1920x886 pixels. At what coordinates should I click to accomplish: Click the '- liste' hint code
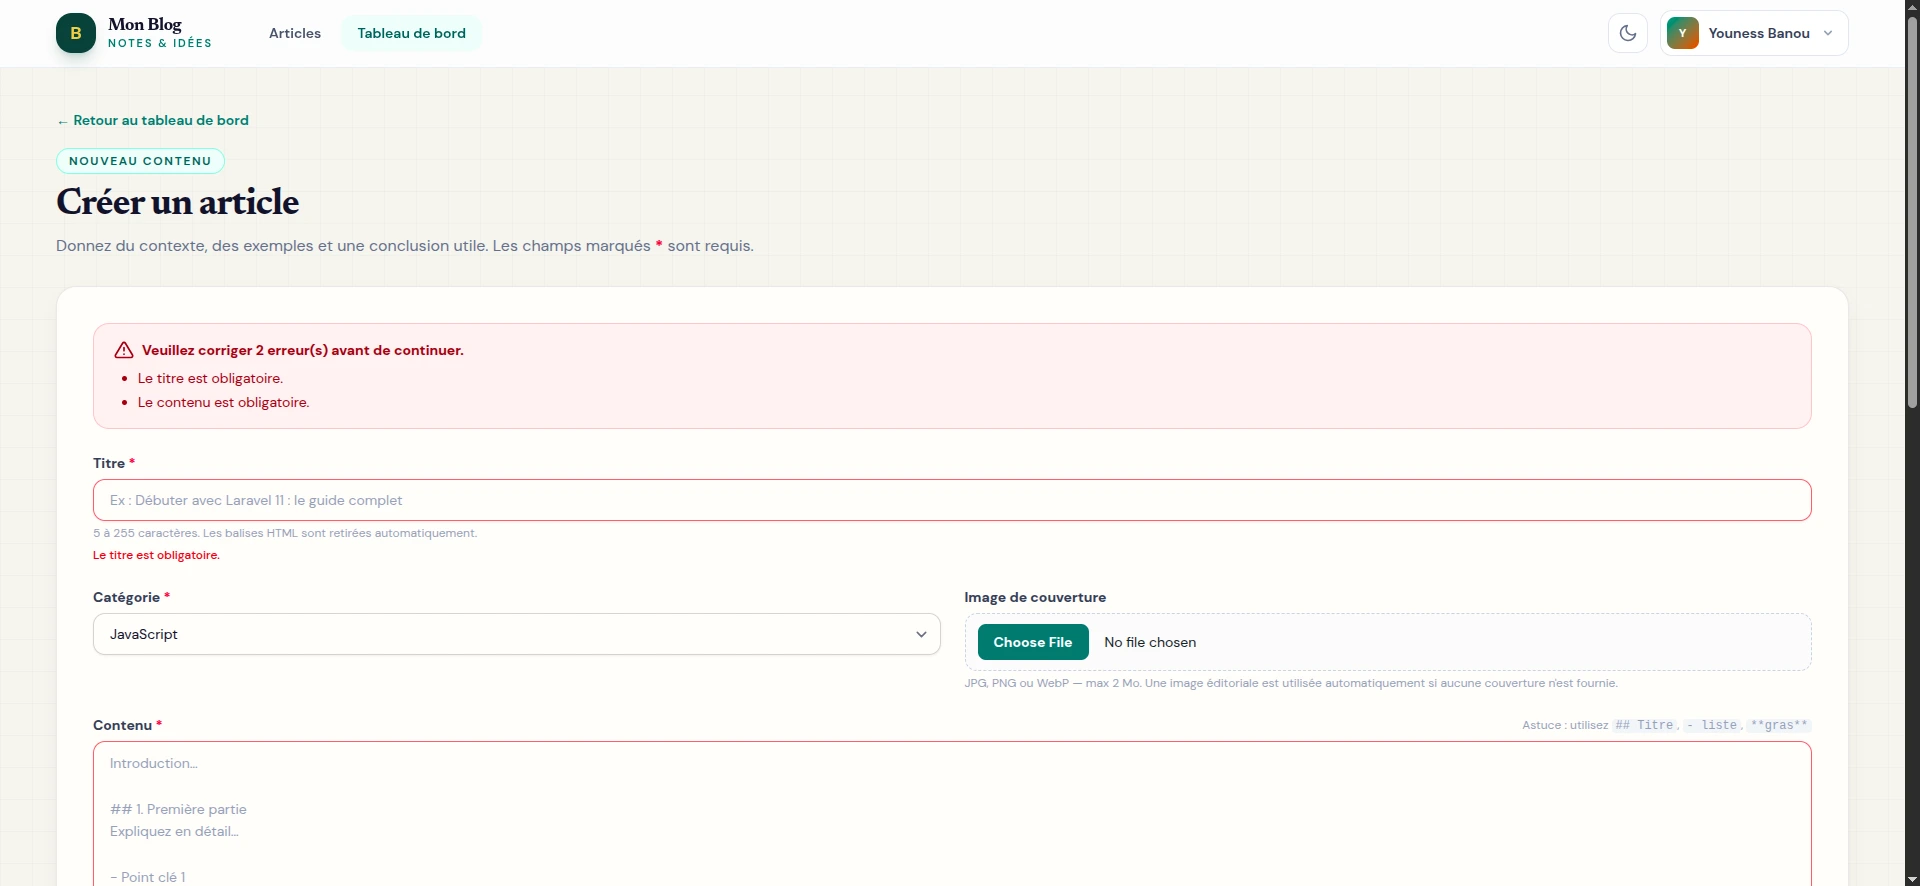1712,725
